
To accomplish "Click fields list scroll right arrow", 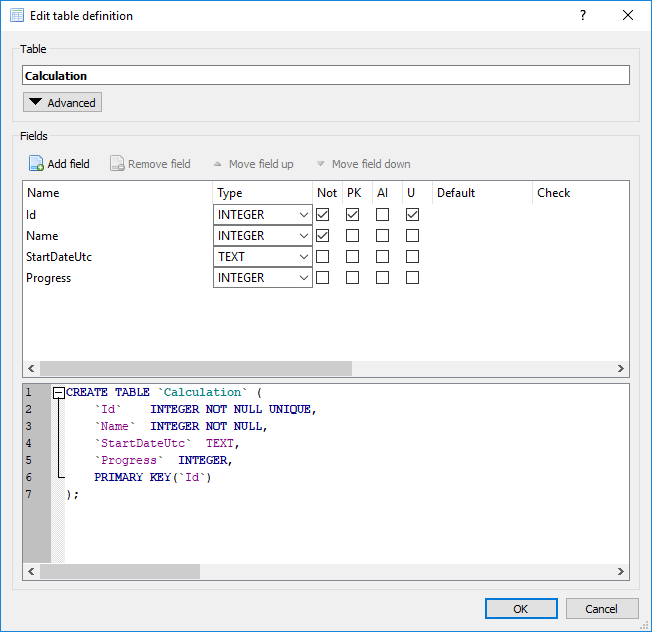I will click(x=620, y=368).
